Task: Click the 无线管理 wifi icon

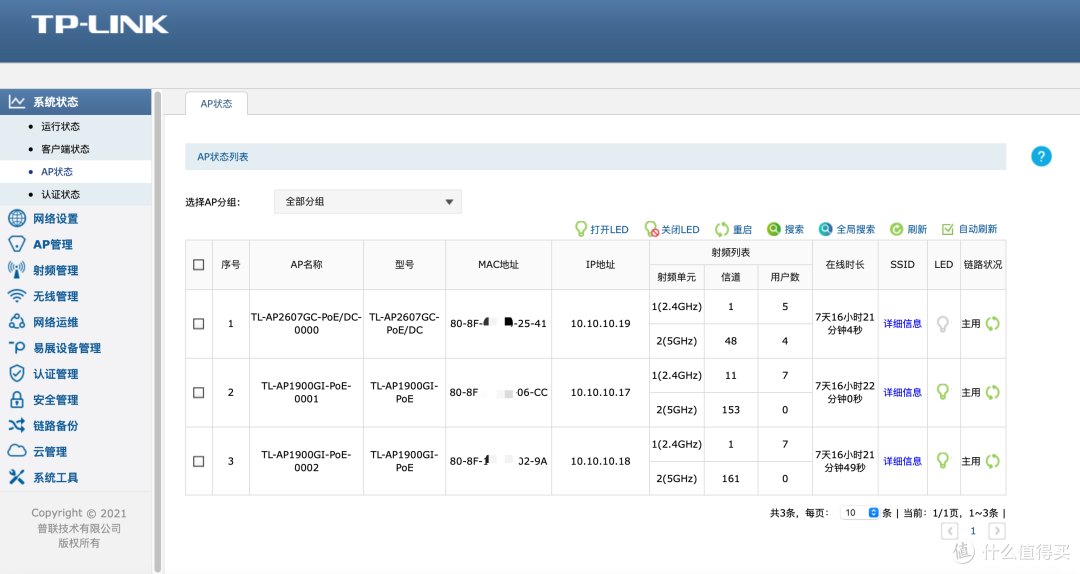Action: click(17, 296)
